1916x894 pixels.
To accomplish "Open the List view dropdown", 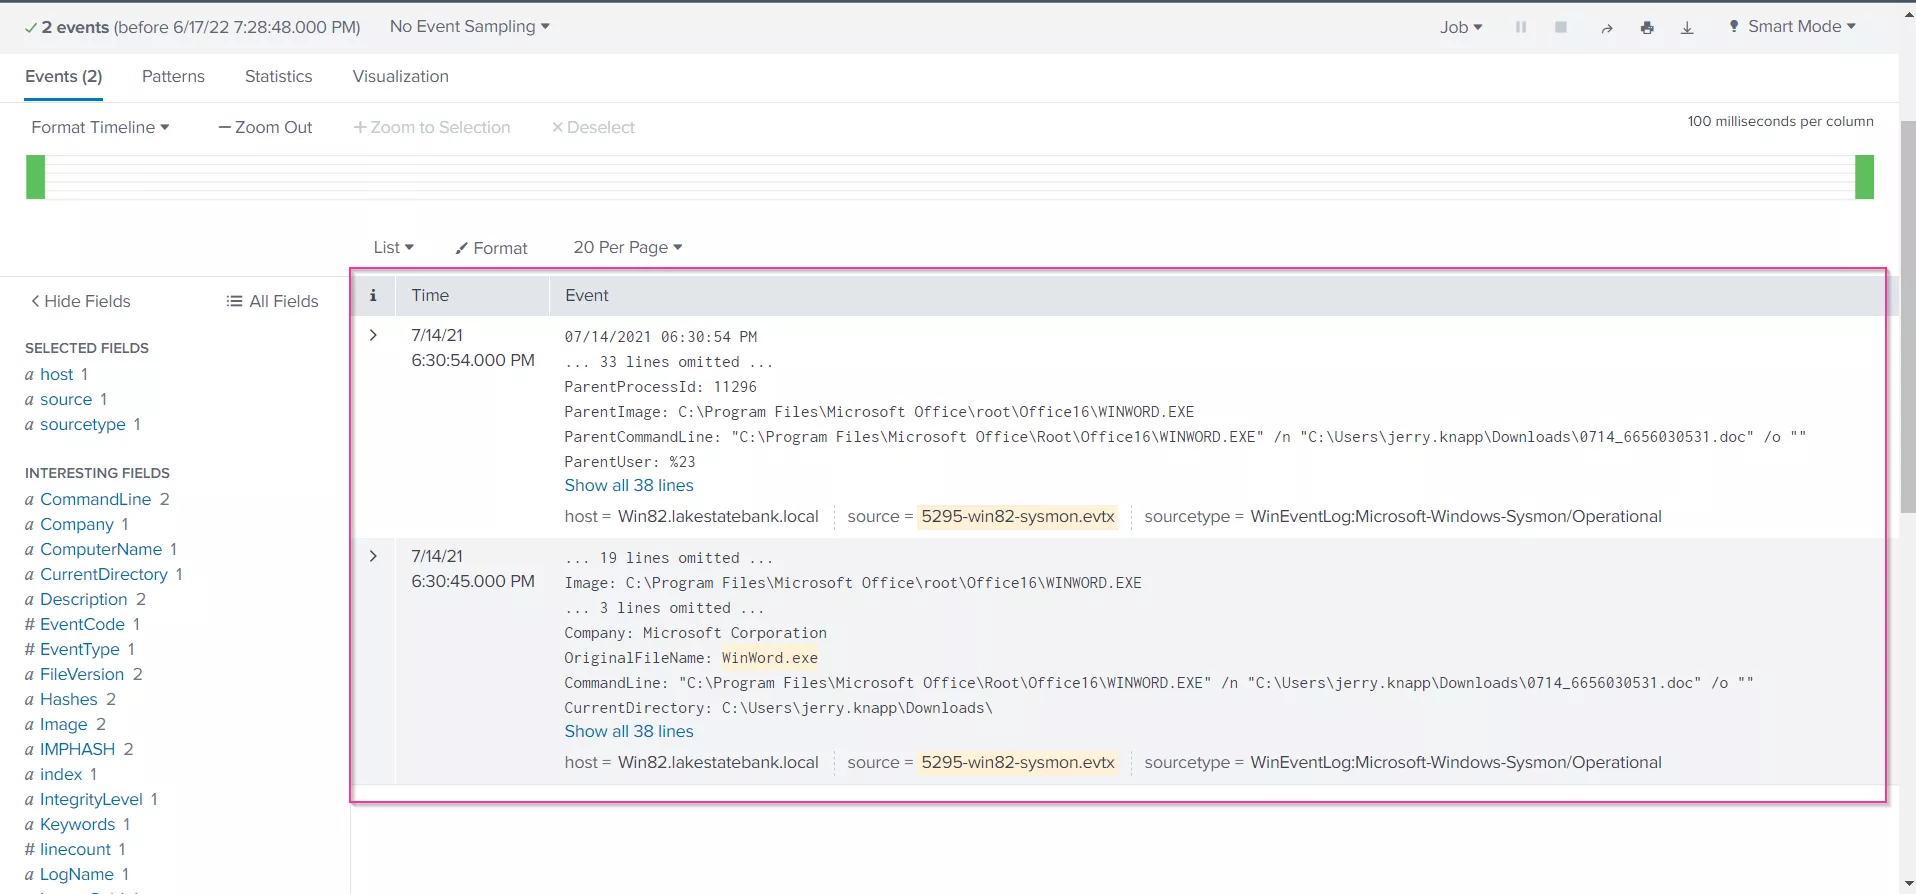I will (x=393, y=247).
